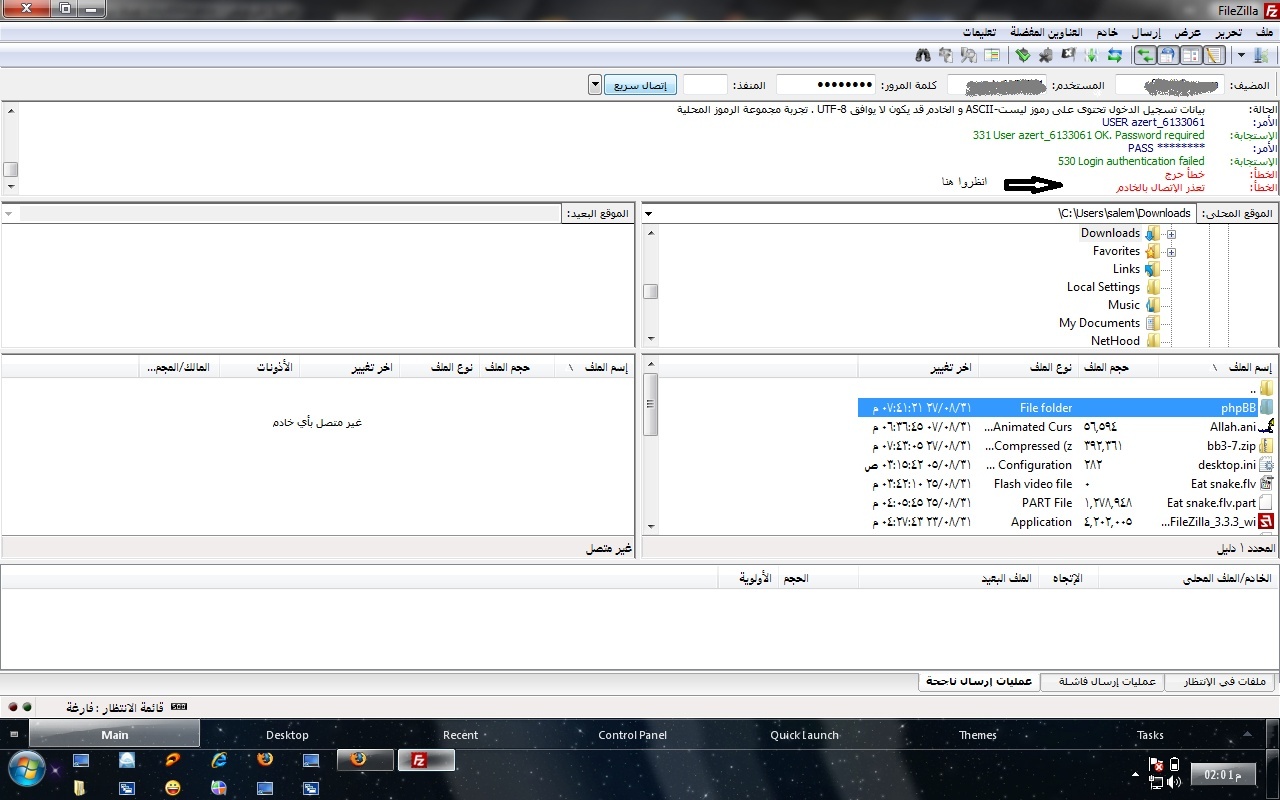
Task: Click the إتصال سريع quick connect button
Action: (x=640, y=85)
